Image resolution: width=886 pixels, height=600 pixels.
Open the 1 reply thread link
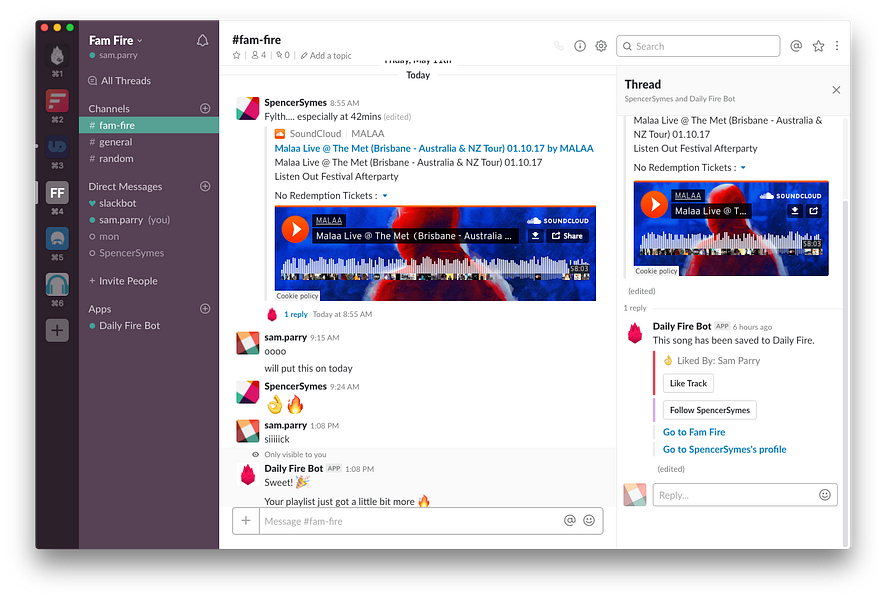[296, 315]
